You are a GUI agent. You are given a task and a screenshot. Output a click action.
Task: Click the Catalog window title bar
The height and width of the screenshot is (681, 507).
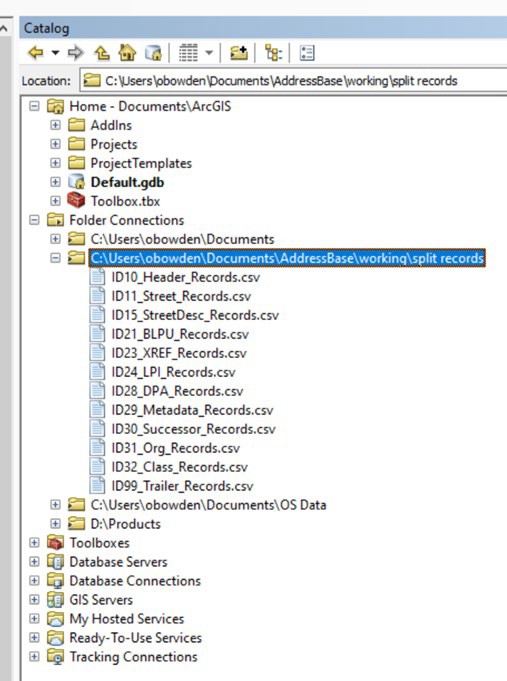263,28
